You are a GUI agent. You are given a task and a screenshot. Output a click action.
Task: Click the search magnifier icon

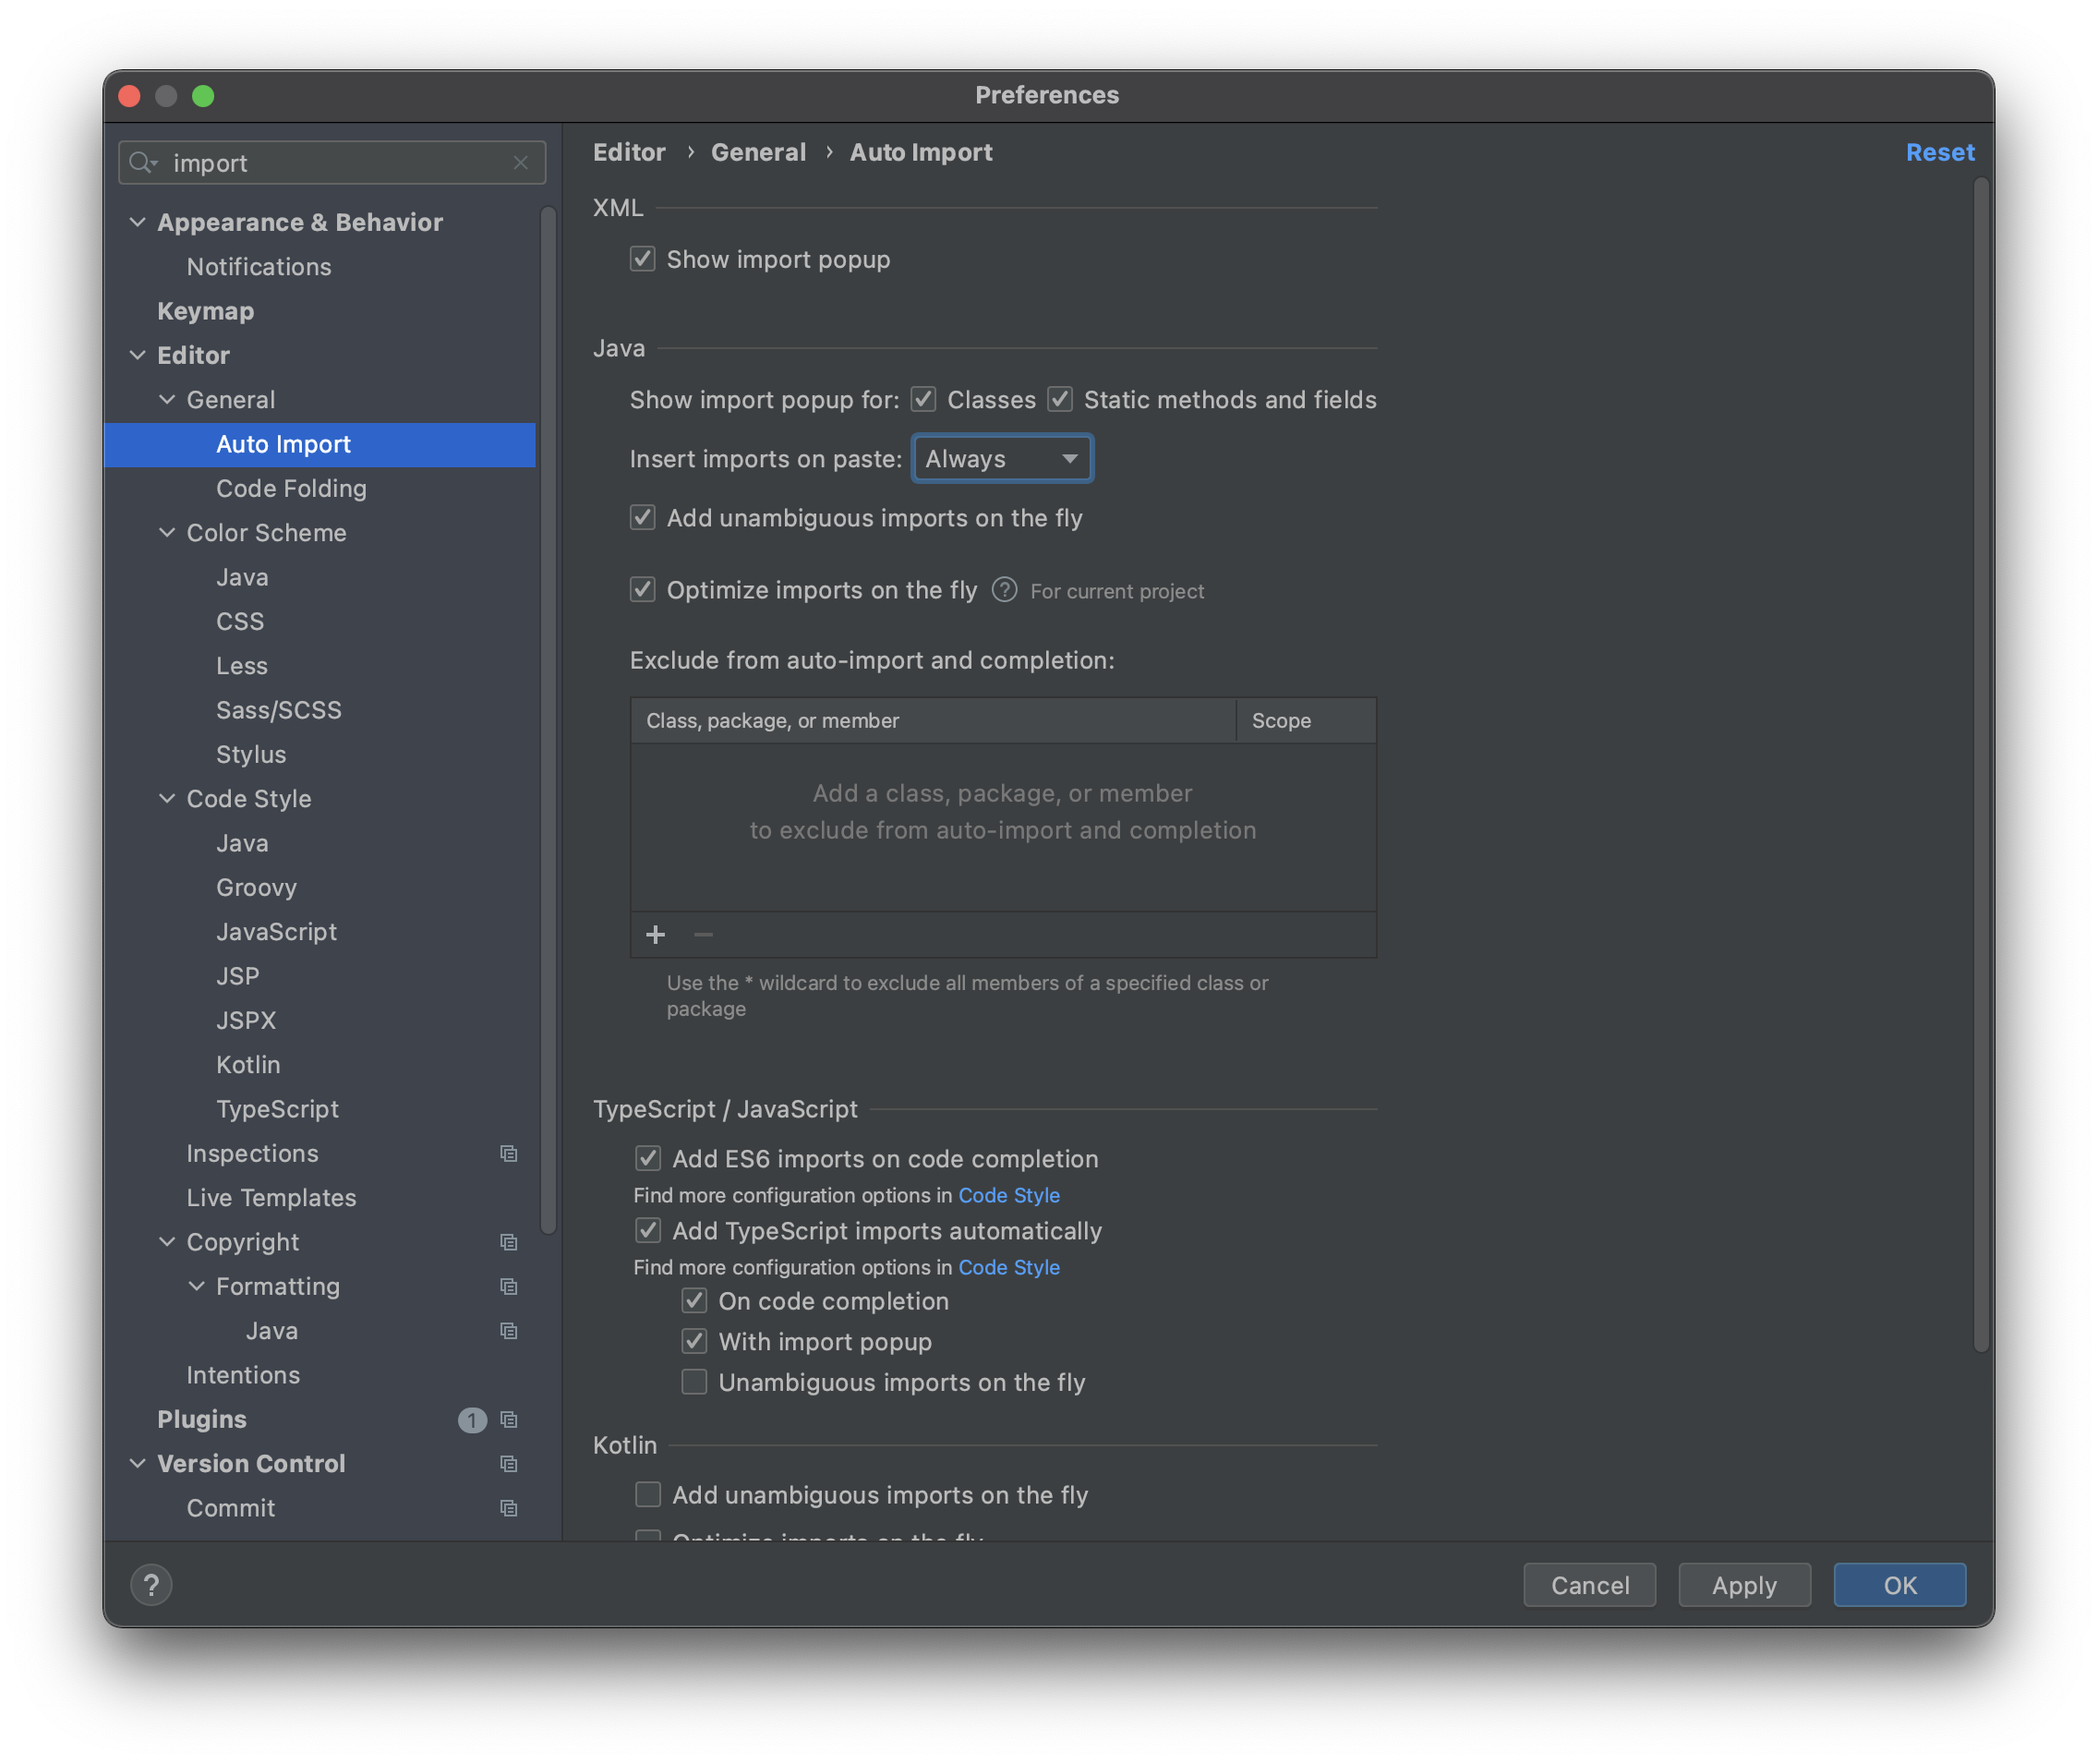click(x=142, y=162)
